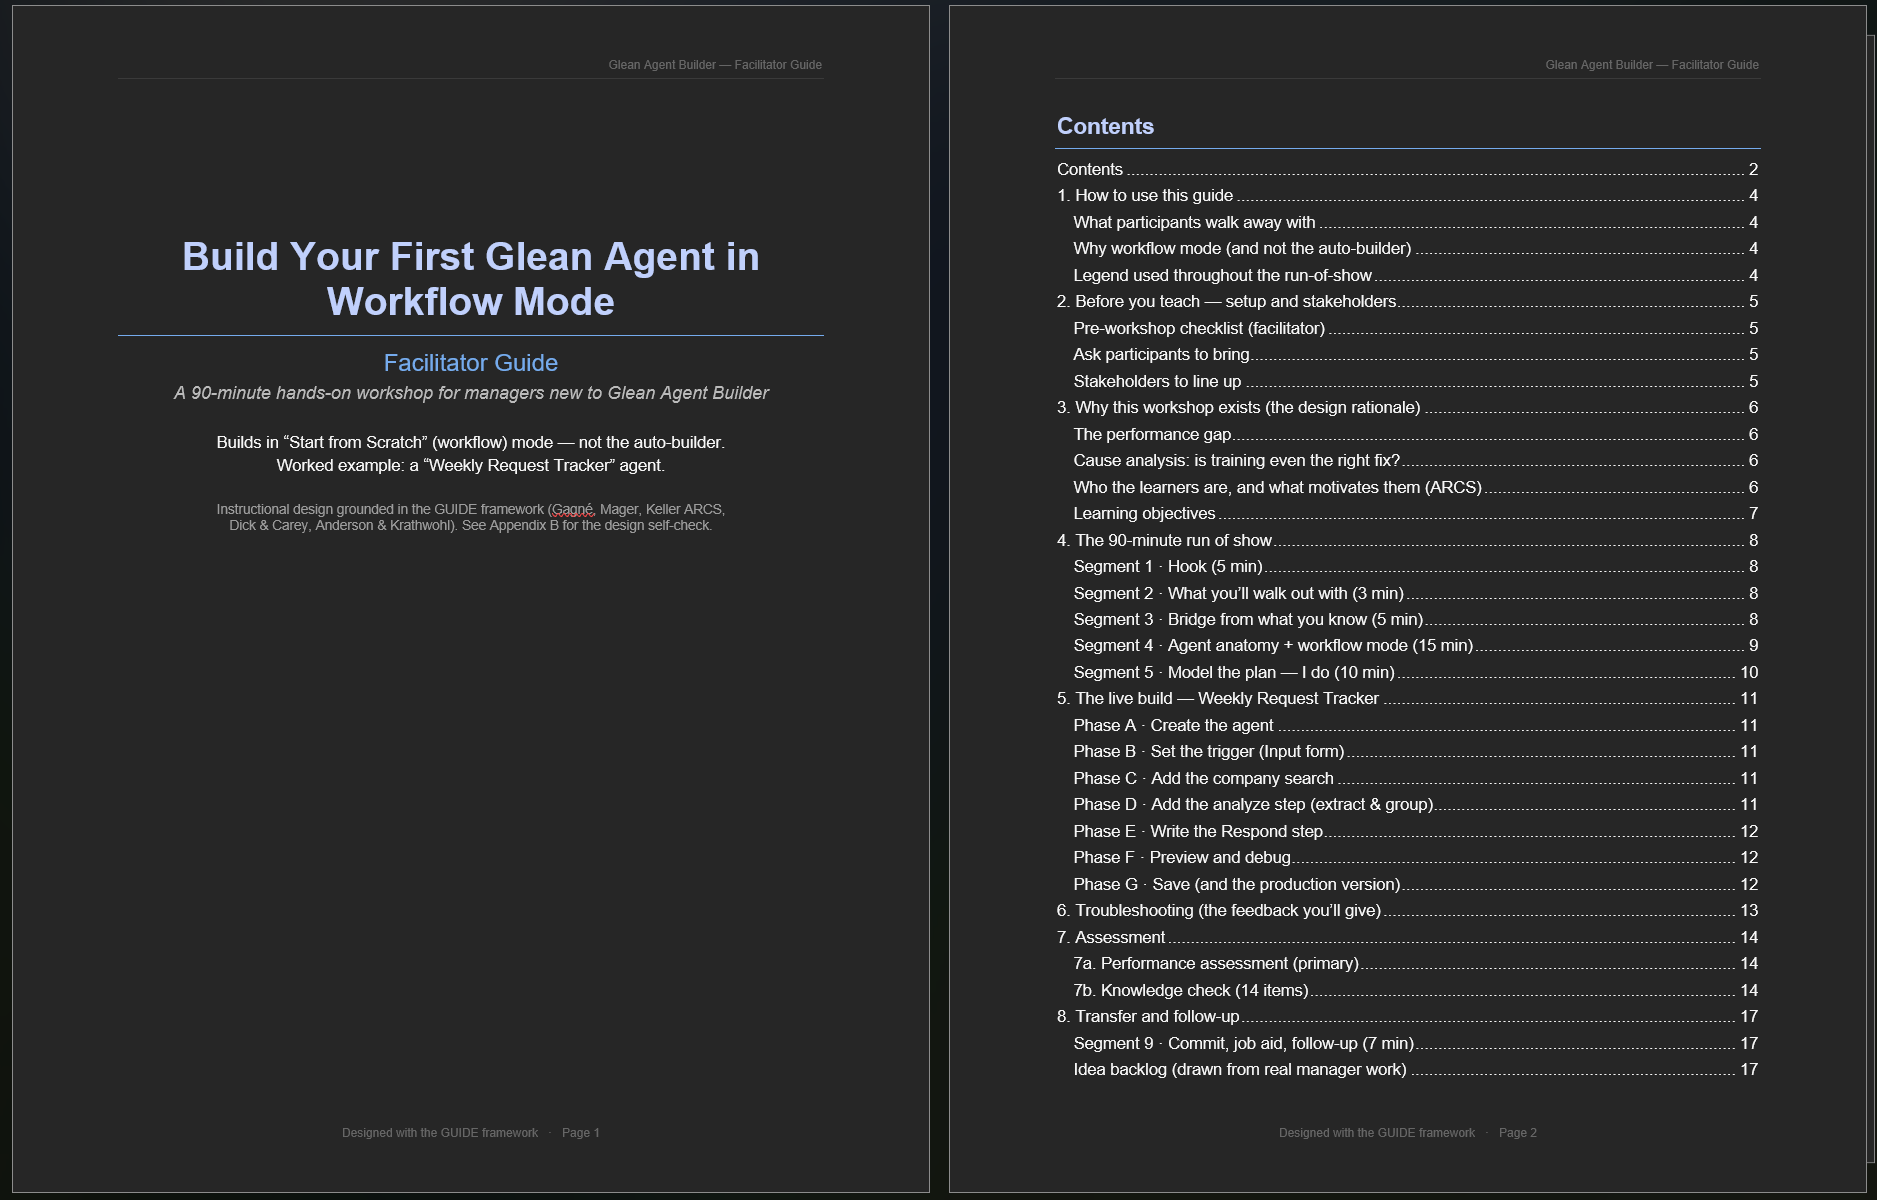The height and width of the screenshot is (1200, 1877).
Task: Click 'Phase G · Save (and the production version)'
Action: tap(1415, 885)
